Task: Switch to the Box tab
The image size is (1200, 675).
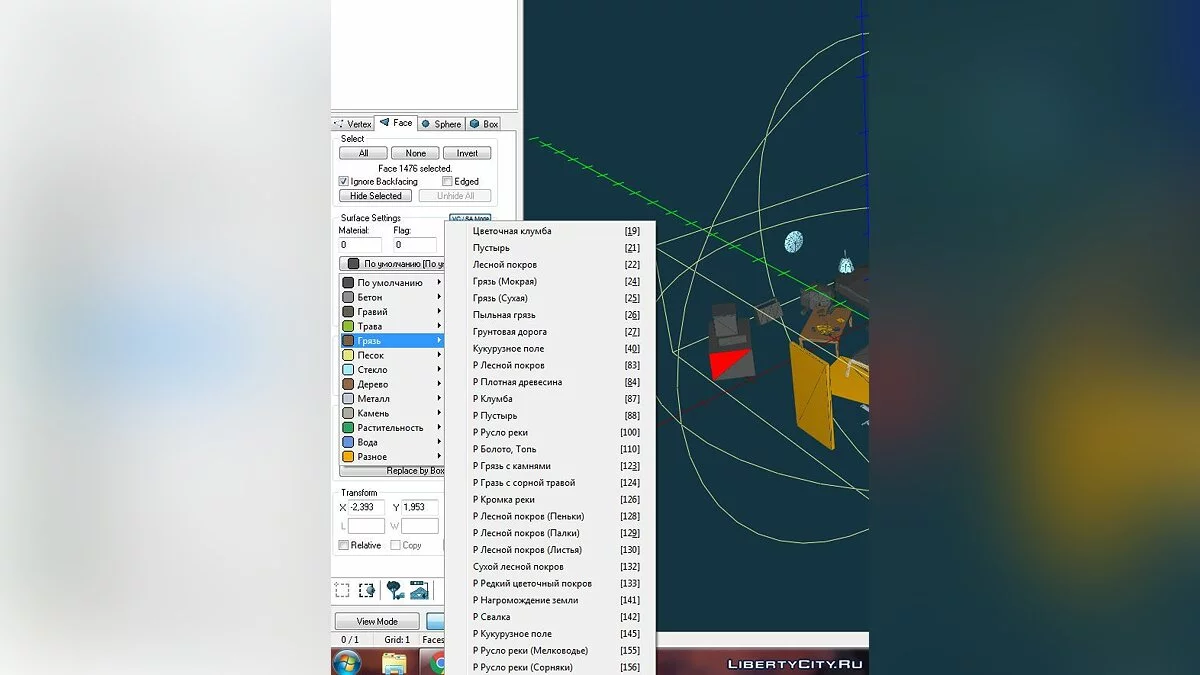Action: [484, 124]
